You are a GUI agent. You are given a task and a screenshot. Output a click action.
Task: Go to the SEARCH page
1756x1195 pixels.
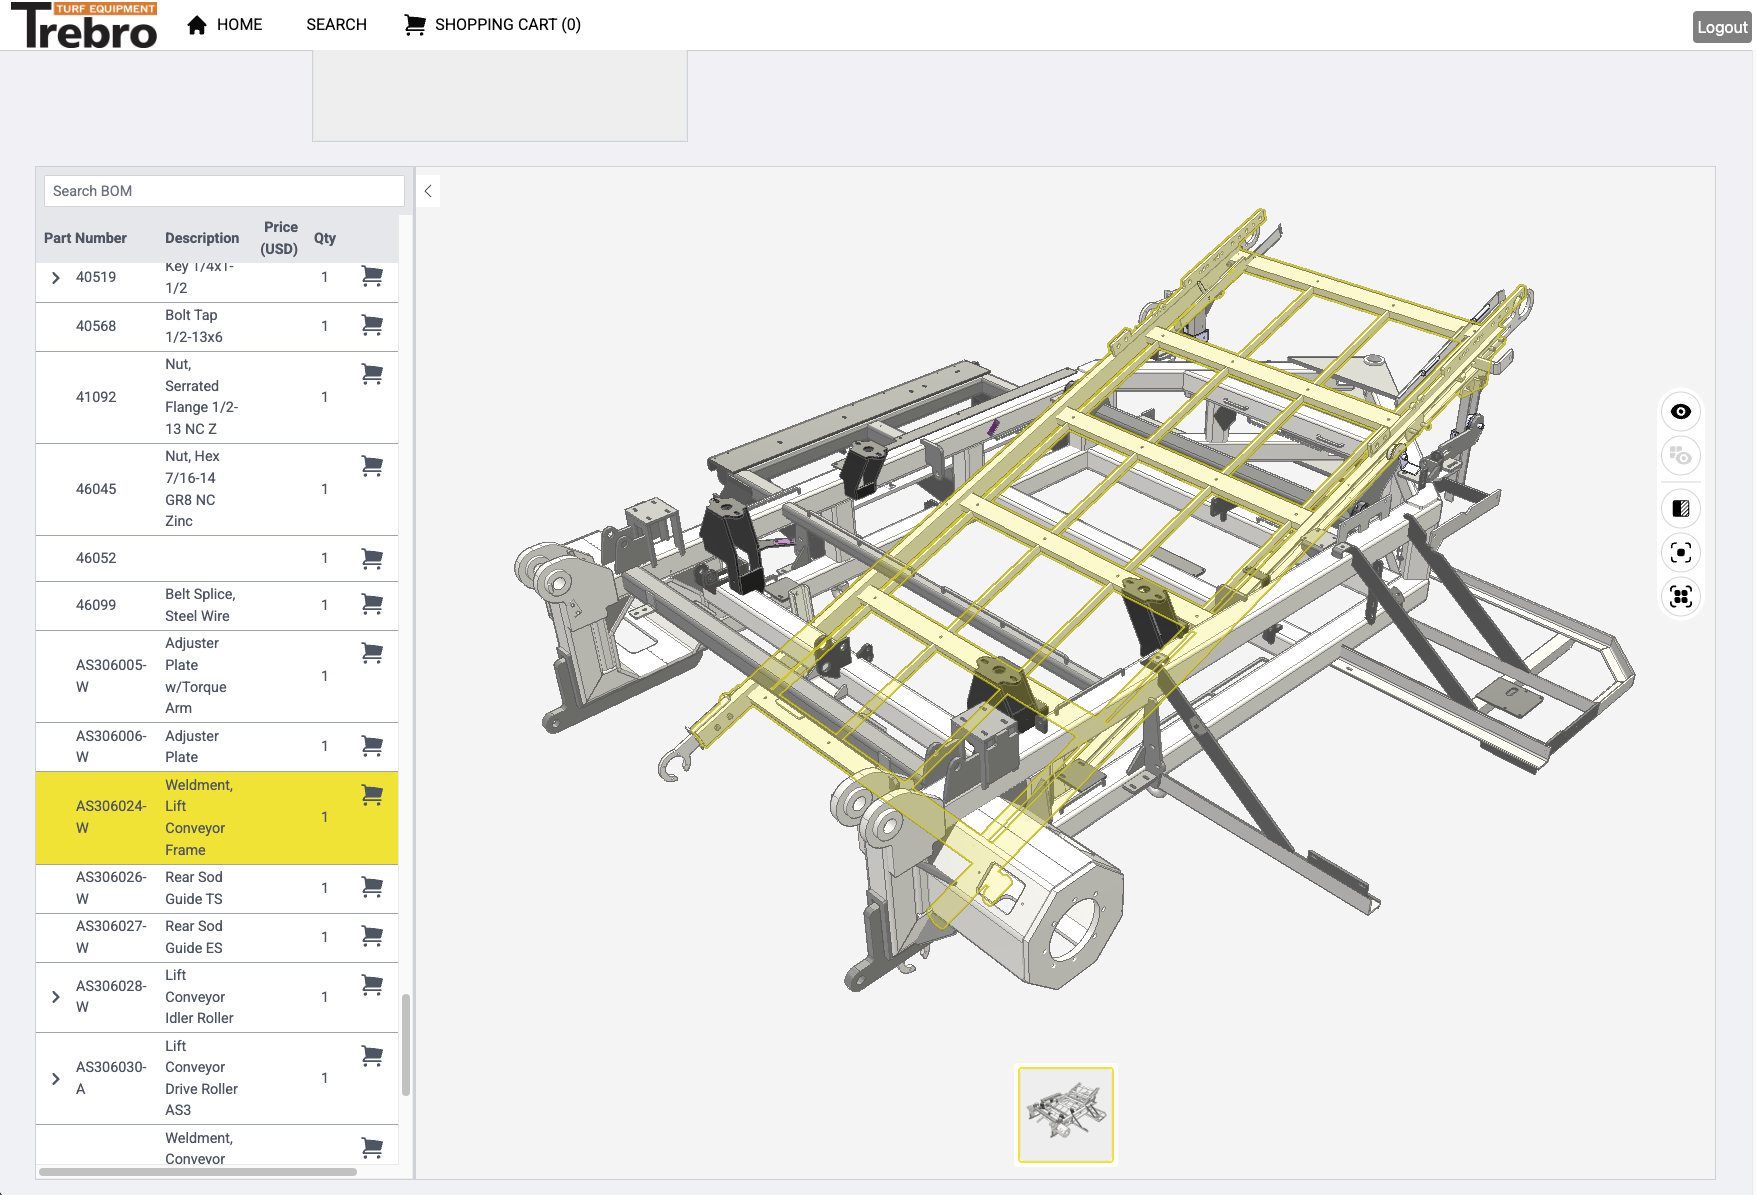point(336,25)
